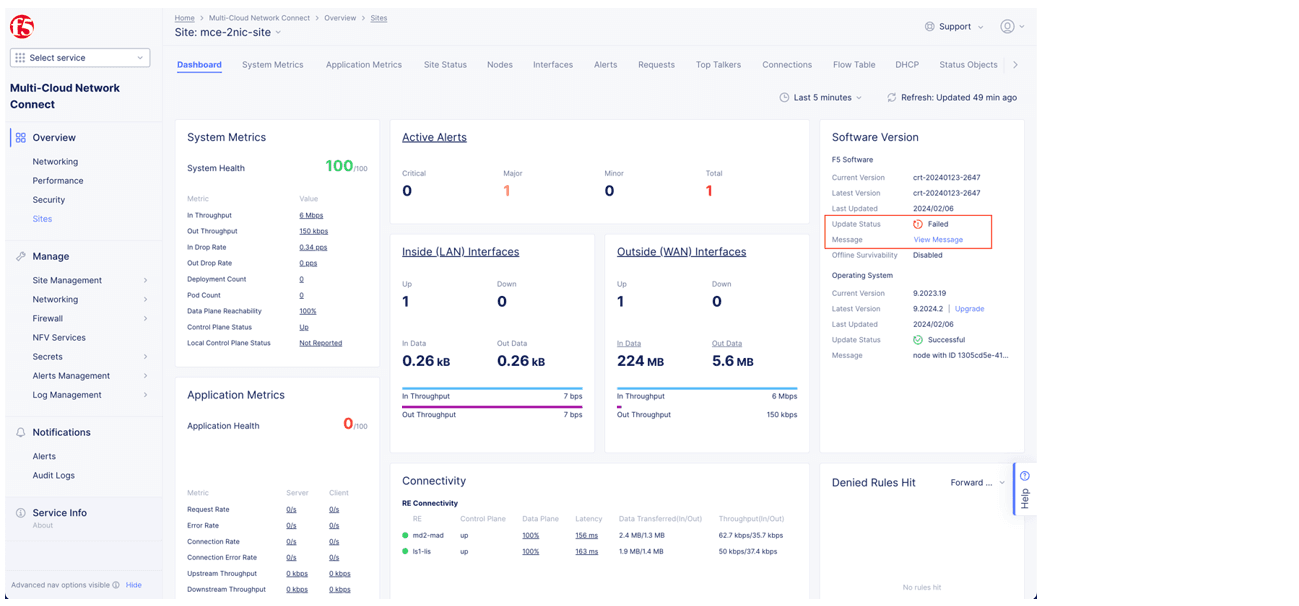Click the user account avatar icon
Screen dimensions: 1299x606
(1007, 27)
